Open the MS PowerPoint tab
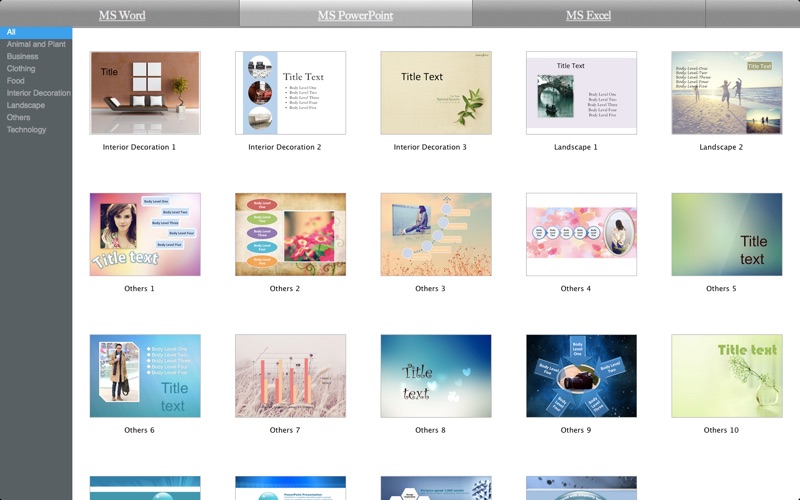This screenshot has width=800, height=500. (x=356, y=15)
